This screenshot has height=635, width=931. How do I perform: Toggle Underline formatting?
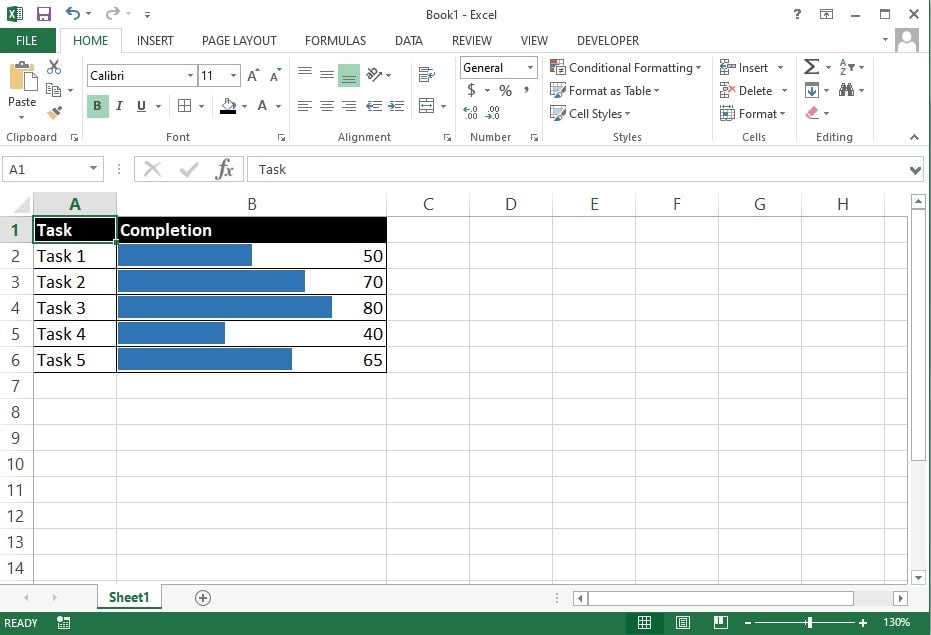[141, 106]
